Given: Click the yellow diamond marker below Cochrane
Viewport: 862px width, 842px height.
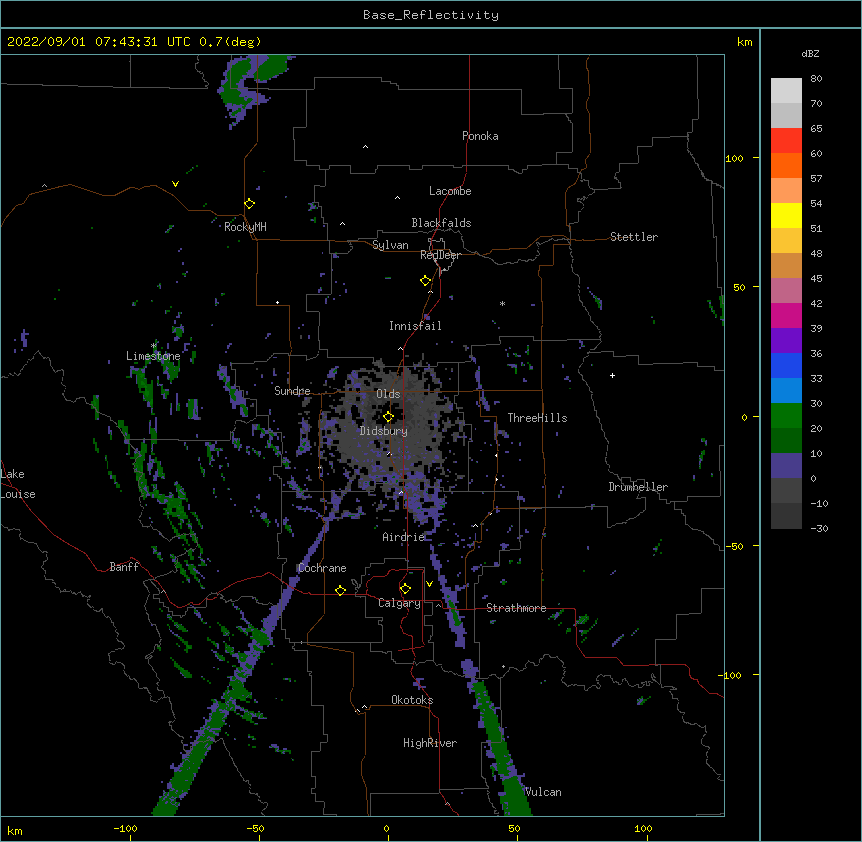Looking at the screenshot, I should (x=340, y=590).
